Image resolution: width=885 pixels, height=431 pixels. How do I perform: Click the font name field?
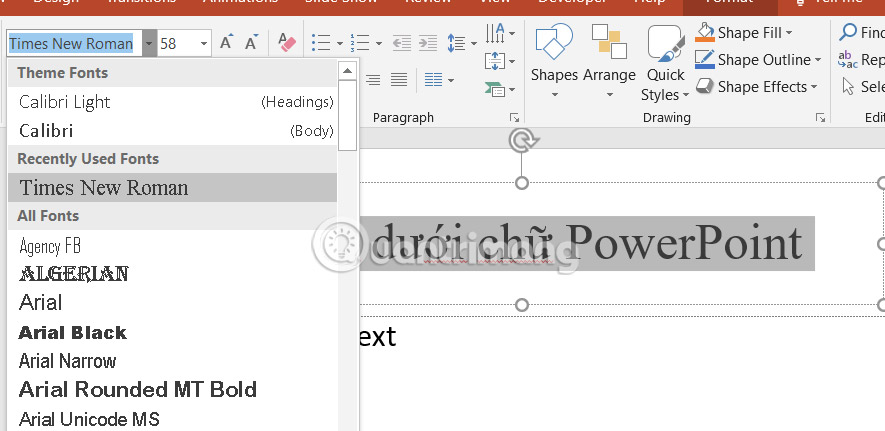click(75, 43)
